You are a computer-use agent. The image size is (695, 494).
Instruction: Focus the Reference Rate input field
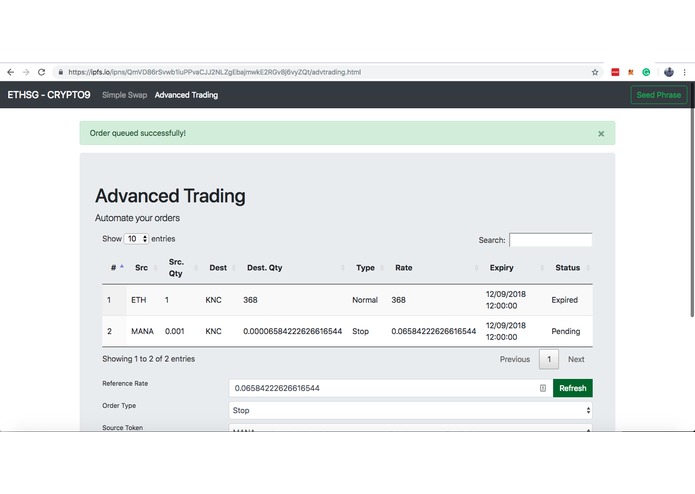[x=390, y=388]
